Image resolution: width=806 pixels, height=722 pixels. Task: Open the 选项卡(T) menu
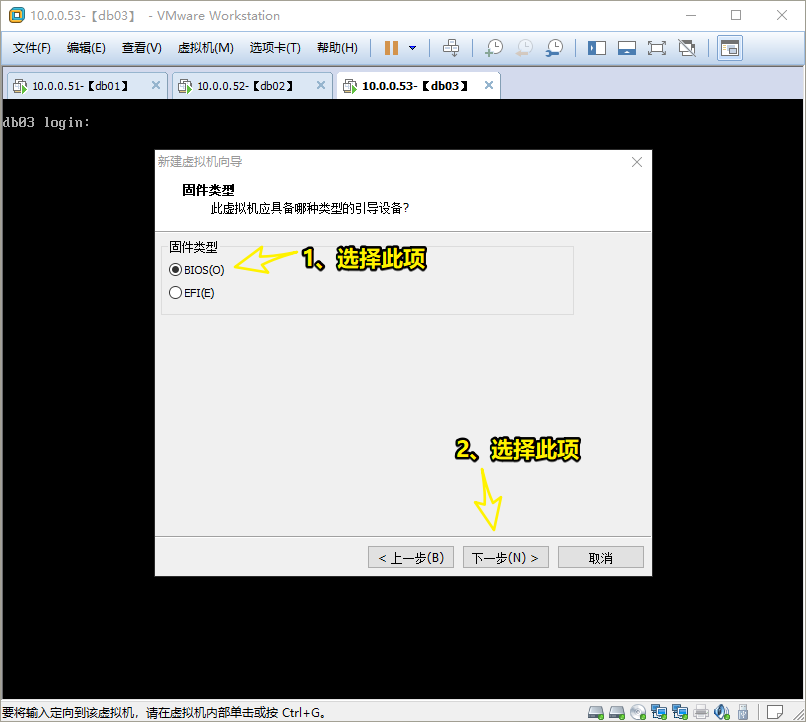(276, 48)
